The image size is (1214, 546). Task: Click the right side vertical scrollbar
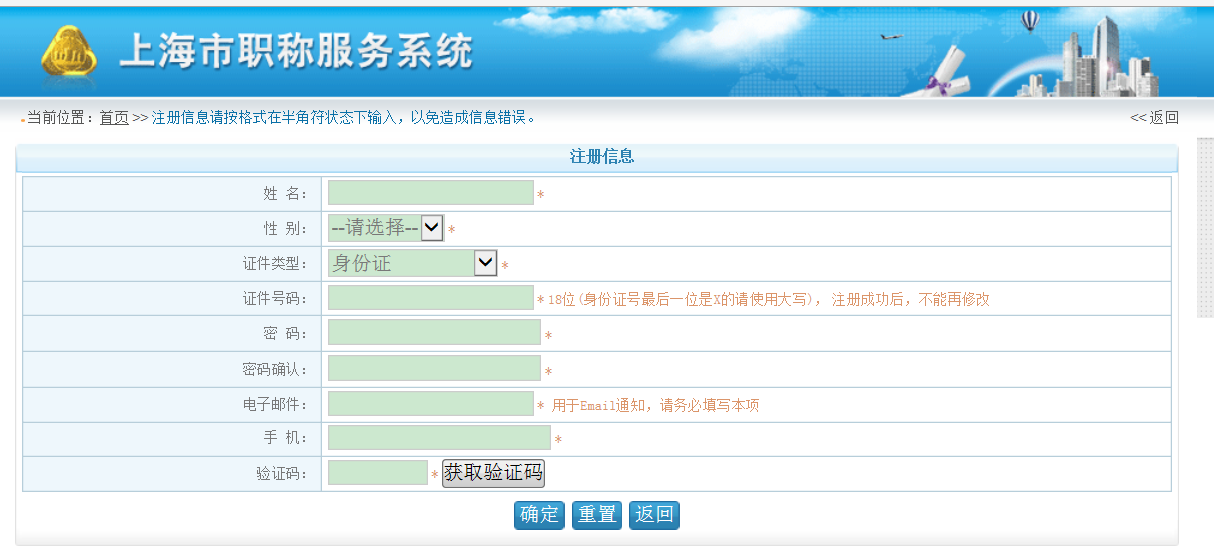[1205, 230]
